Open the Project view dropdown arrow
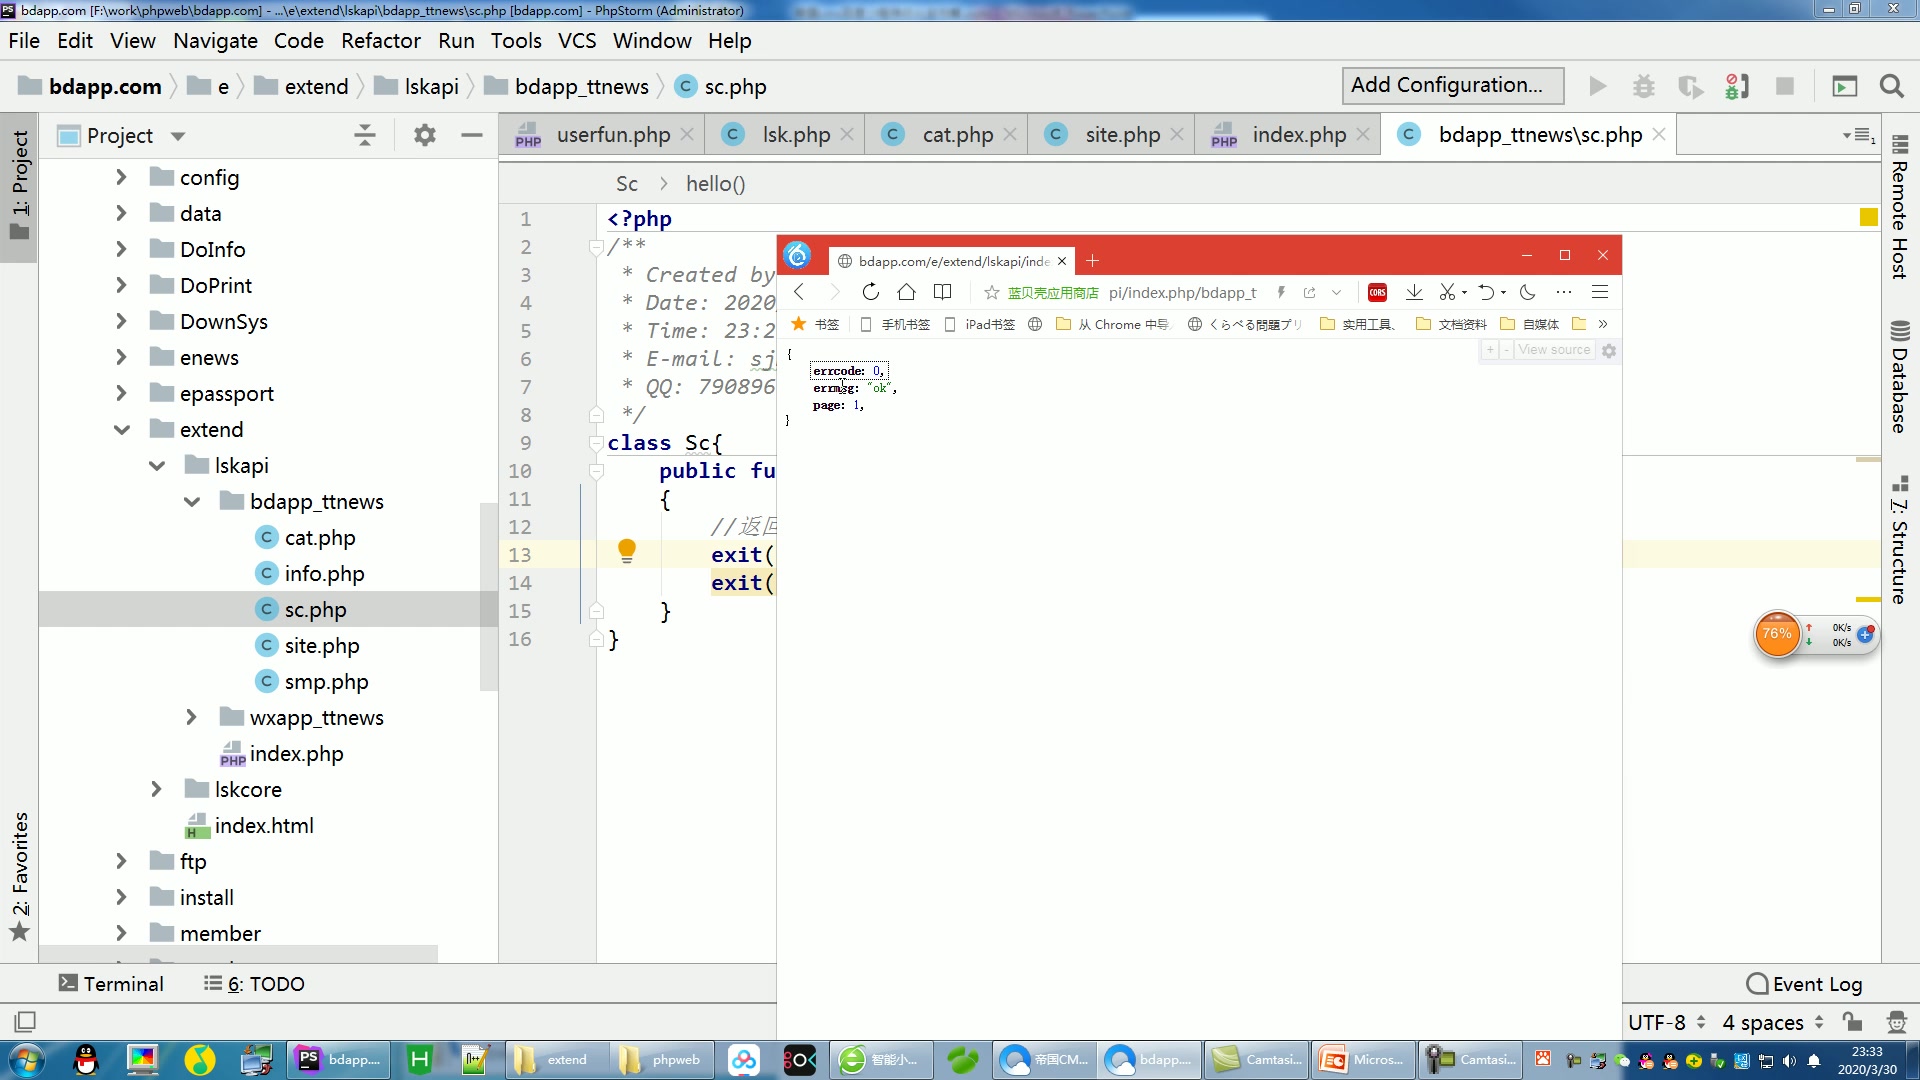The image size is (1920, 1080). pyautogui.click(x=178, y=136)
